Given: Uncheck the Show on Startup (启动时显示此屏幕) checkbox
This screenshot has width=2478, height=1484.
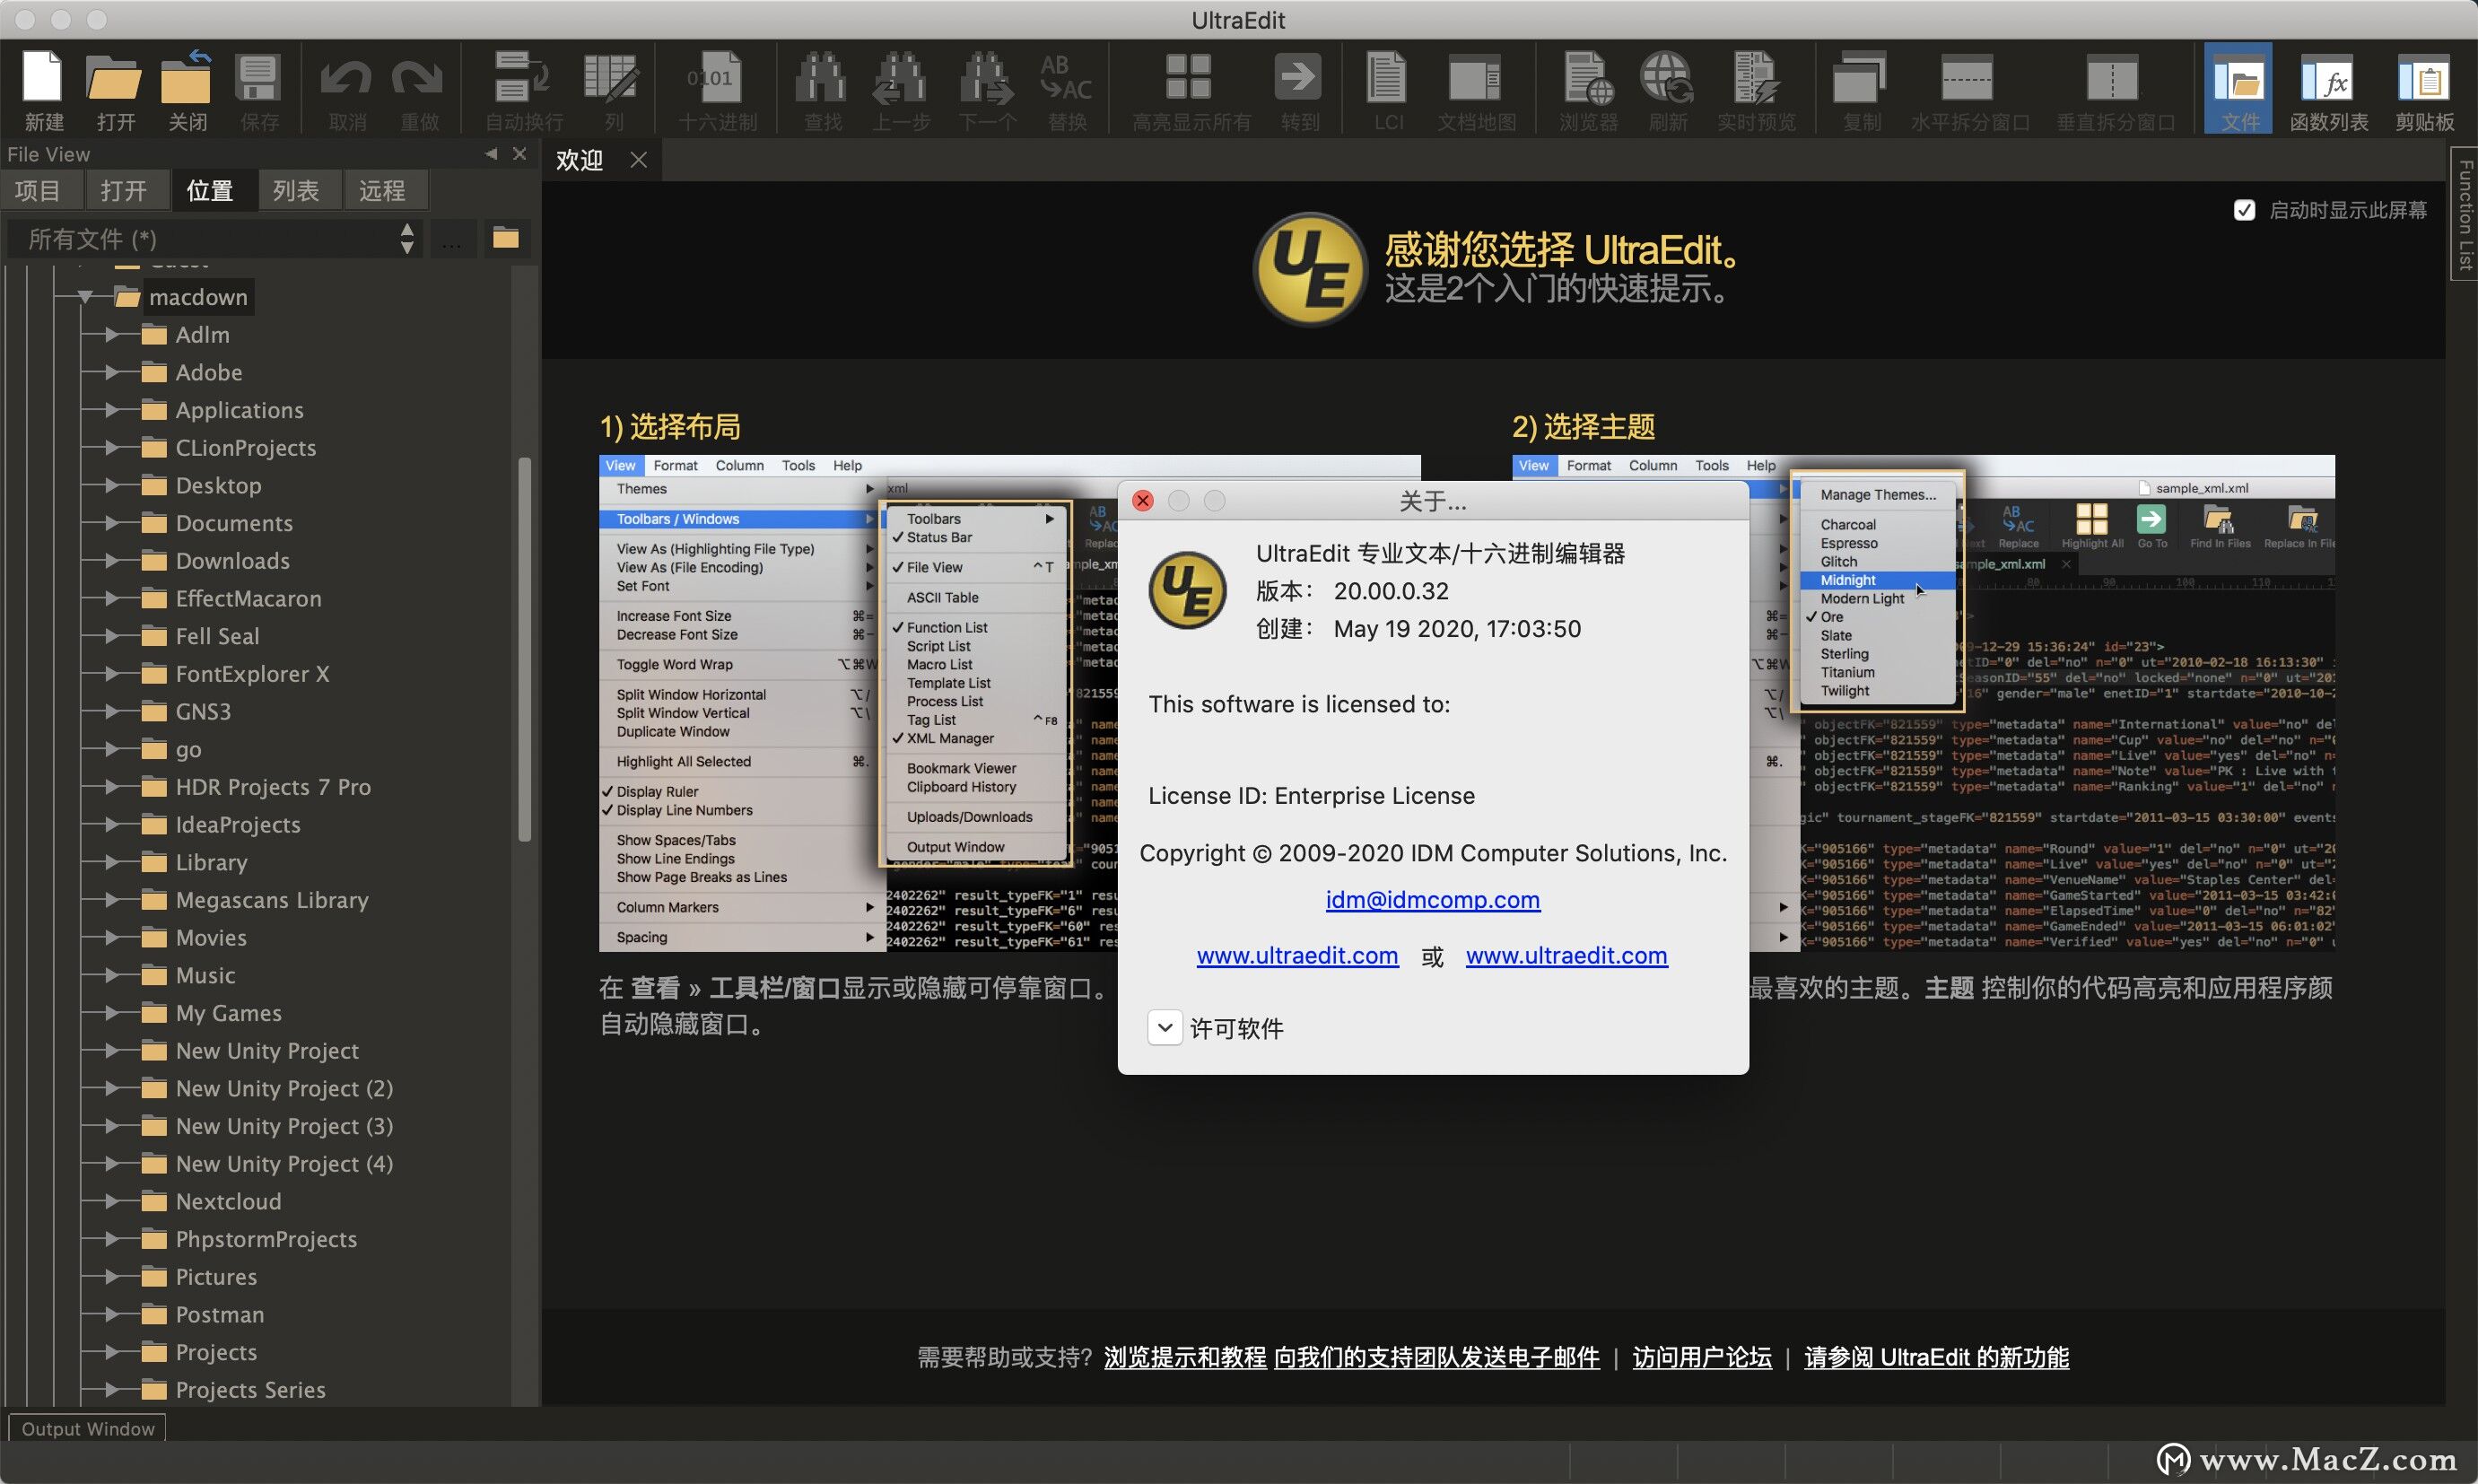Looking at the screenshot, I should pyautogui.click(x=2244, y=210).
